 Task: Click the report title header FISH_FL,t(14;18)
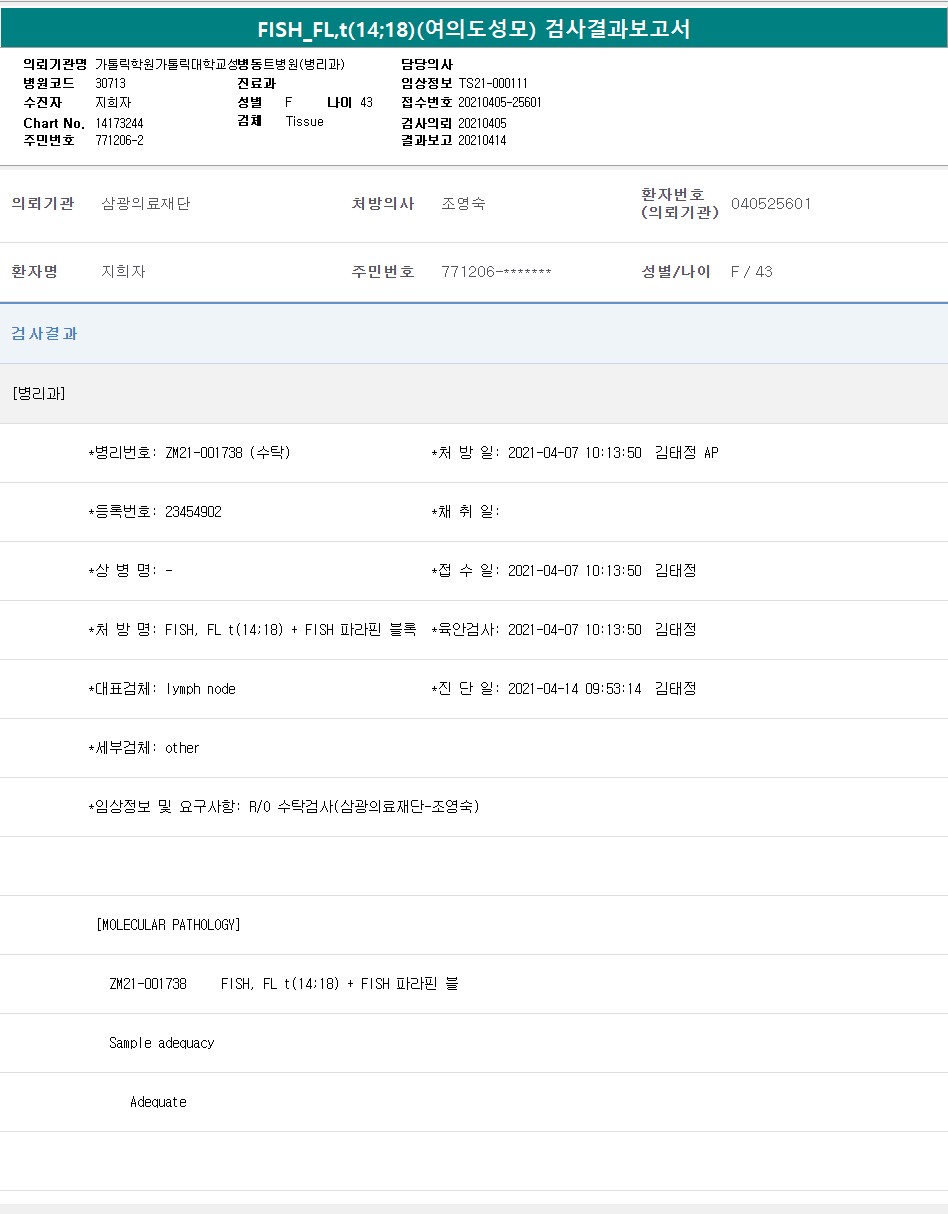point(473,29)
